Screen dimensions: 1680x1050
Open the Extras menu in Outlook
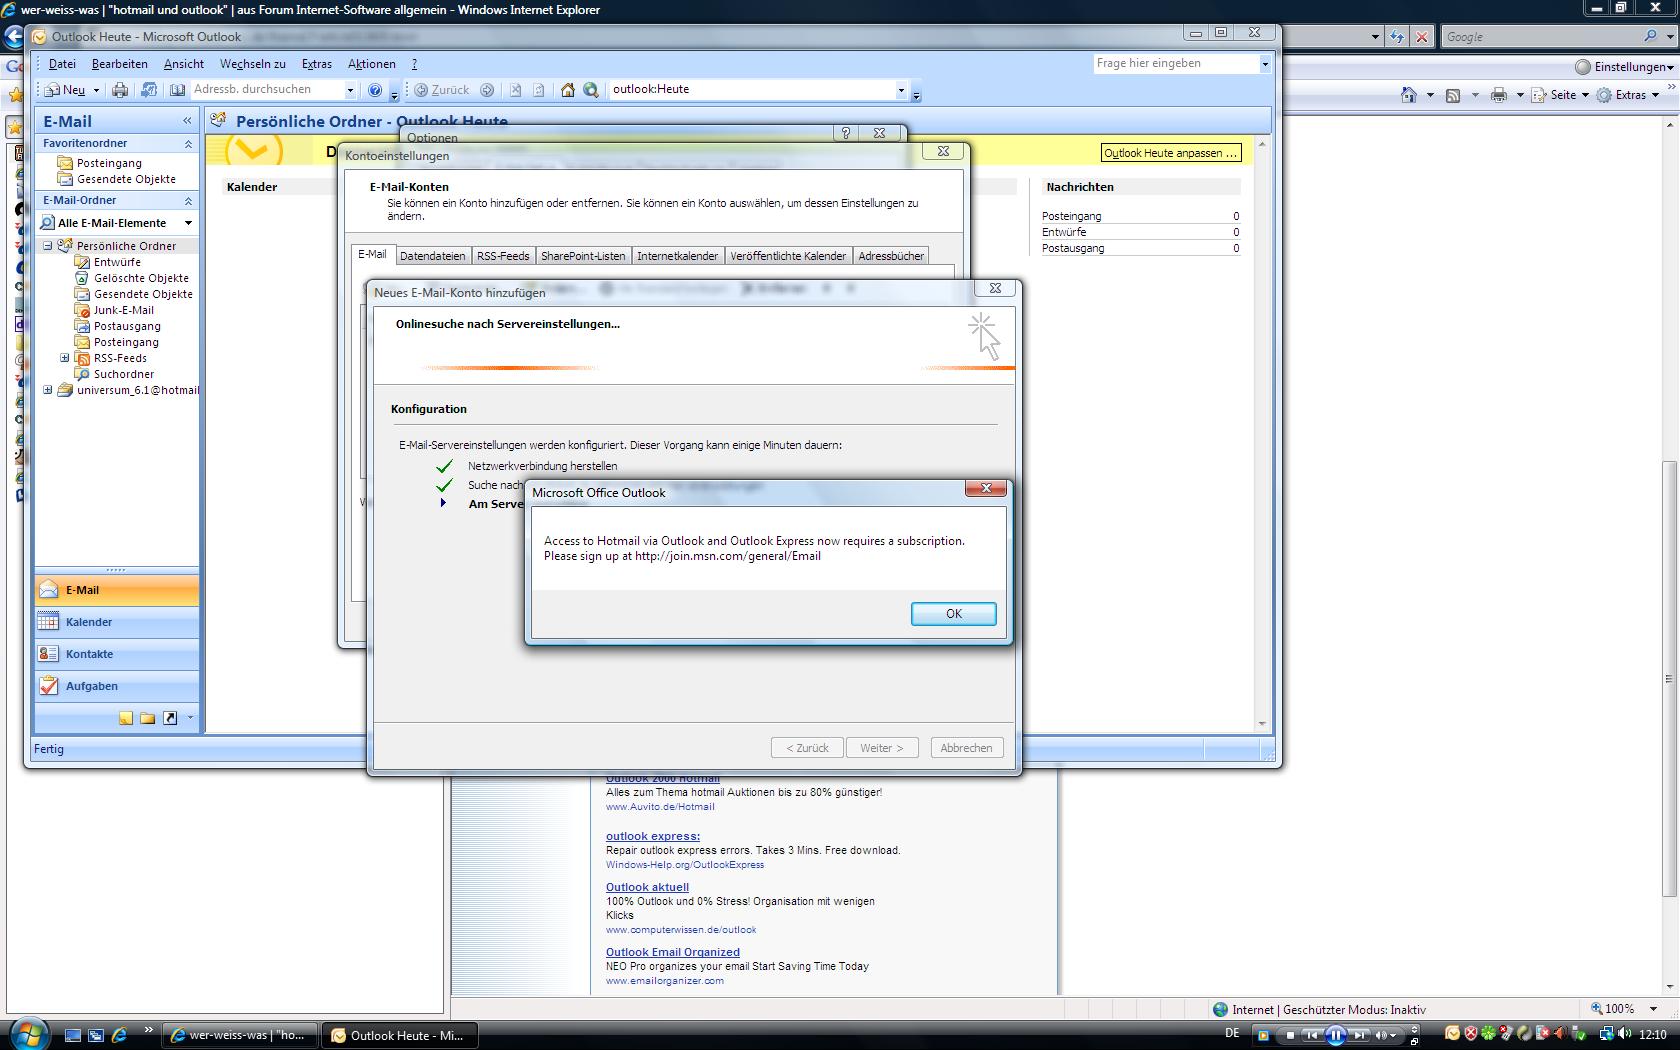tap(316, 64)
